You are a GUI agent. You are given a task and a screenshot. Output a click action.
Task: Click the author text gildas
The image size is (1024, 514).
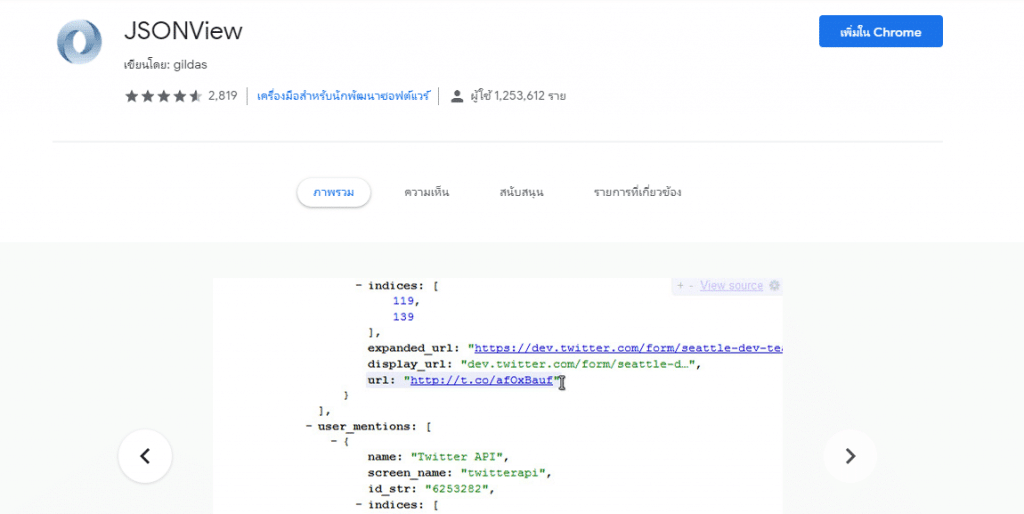pos(190,65)
